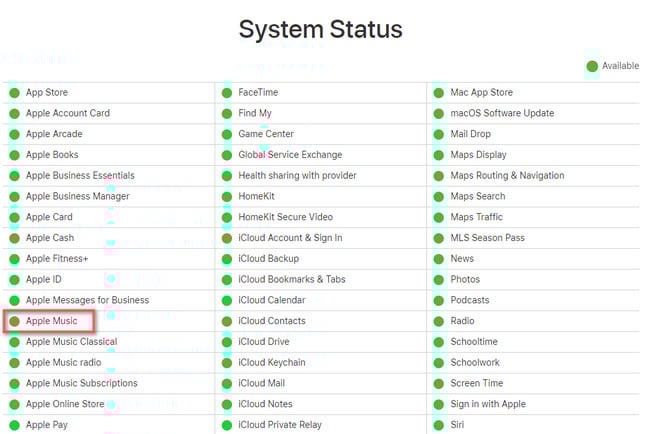The width and height of the screenshot is (650, 434).
Task: Click the status dot beside Mac App Store
Action: coord(439,93)
